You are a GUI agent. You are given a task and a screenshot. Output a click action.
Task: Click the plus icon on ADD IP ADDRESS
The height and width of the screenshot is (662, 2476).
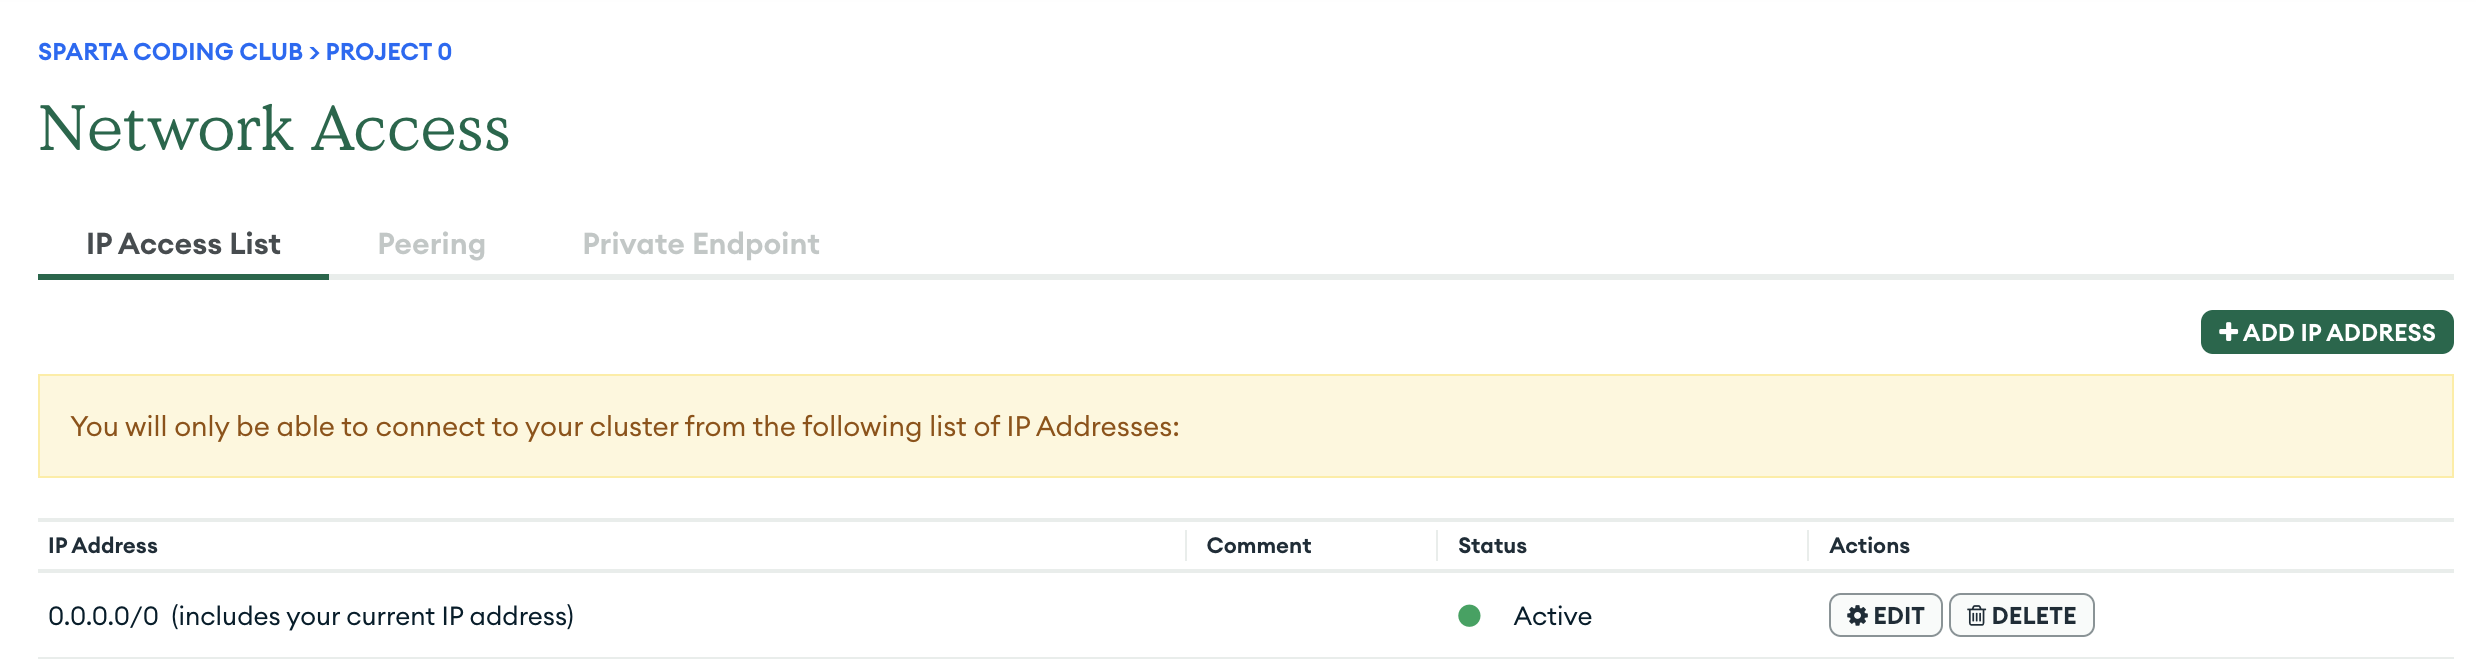2228,332
